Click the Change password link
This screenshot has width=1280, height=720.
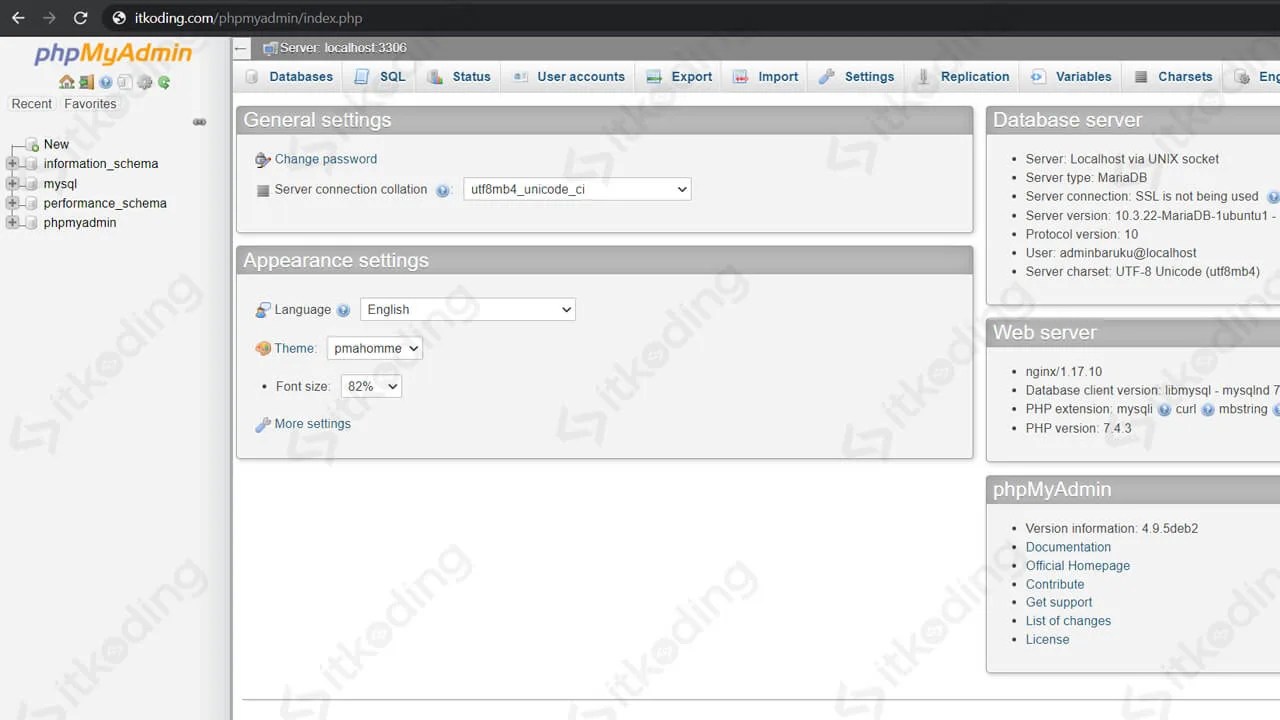point(326,159)
